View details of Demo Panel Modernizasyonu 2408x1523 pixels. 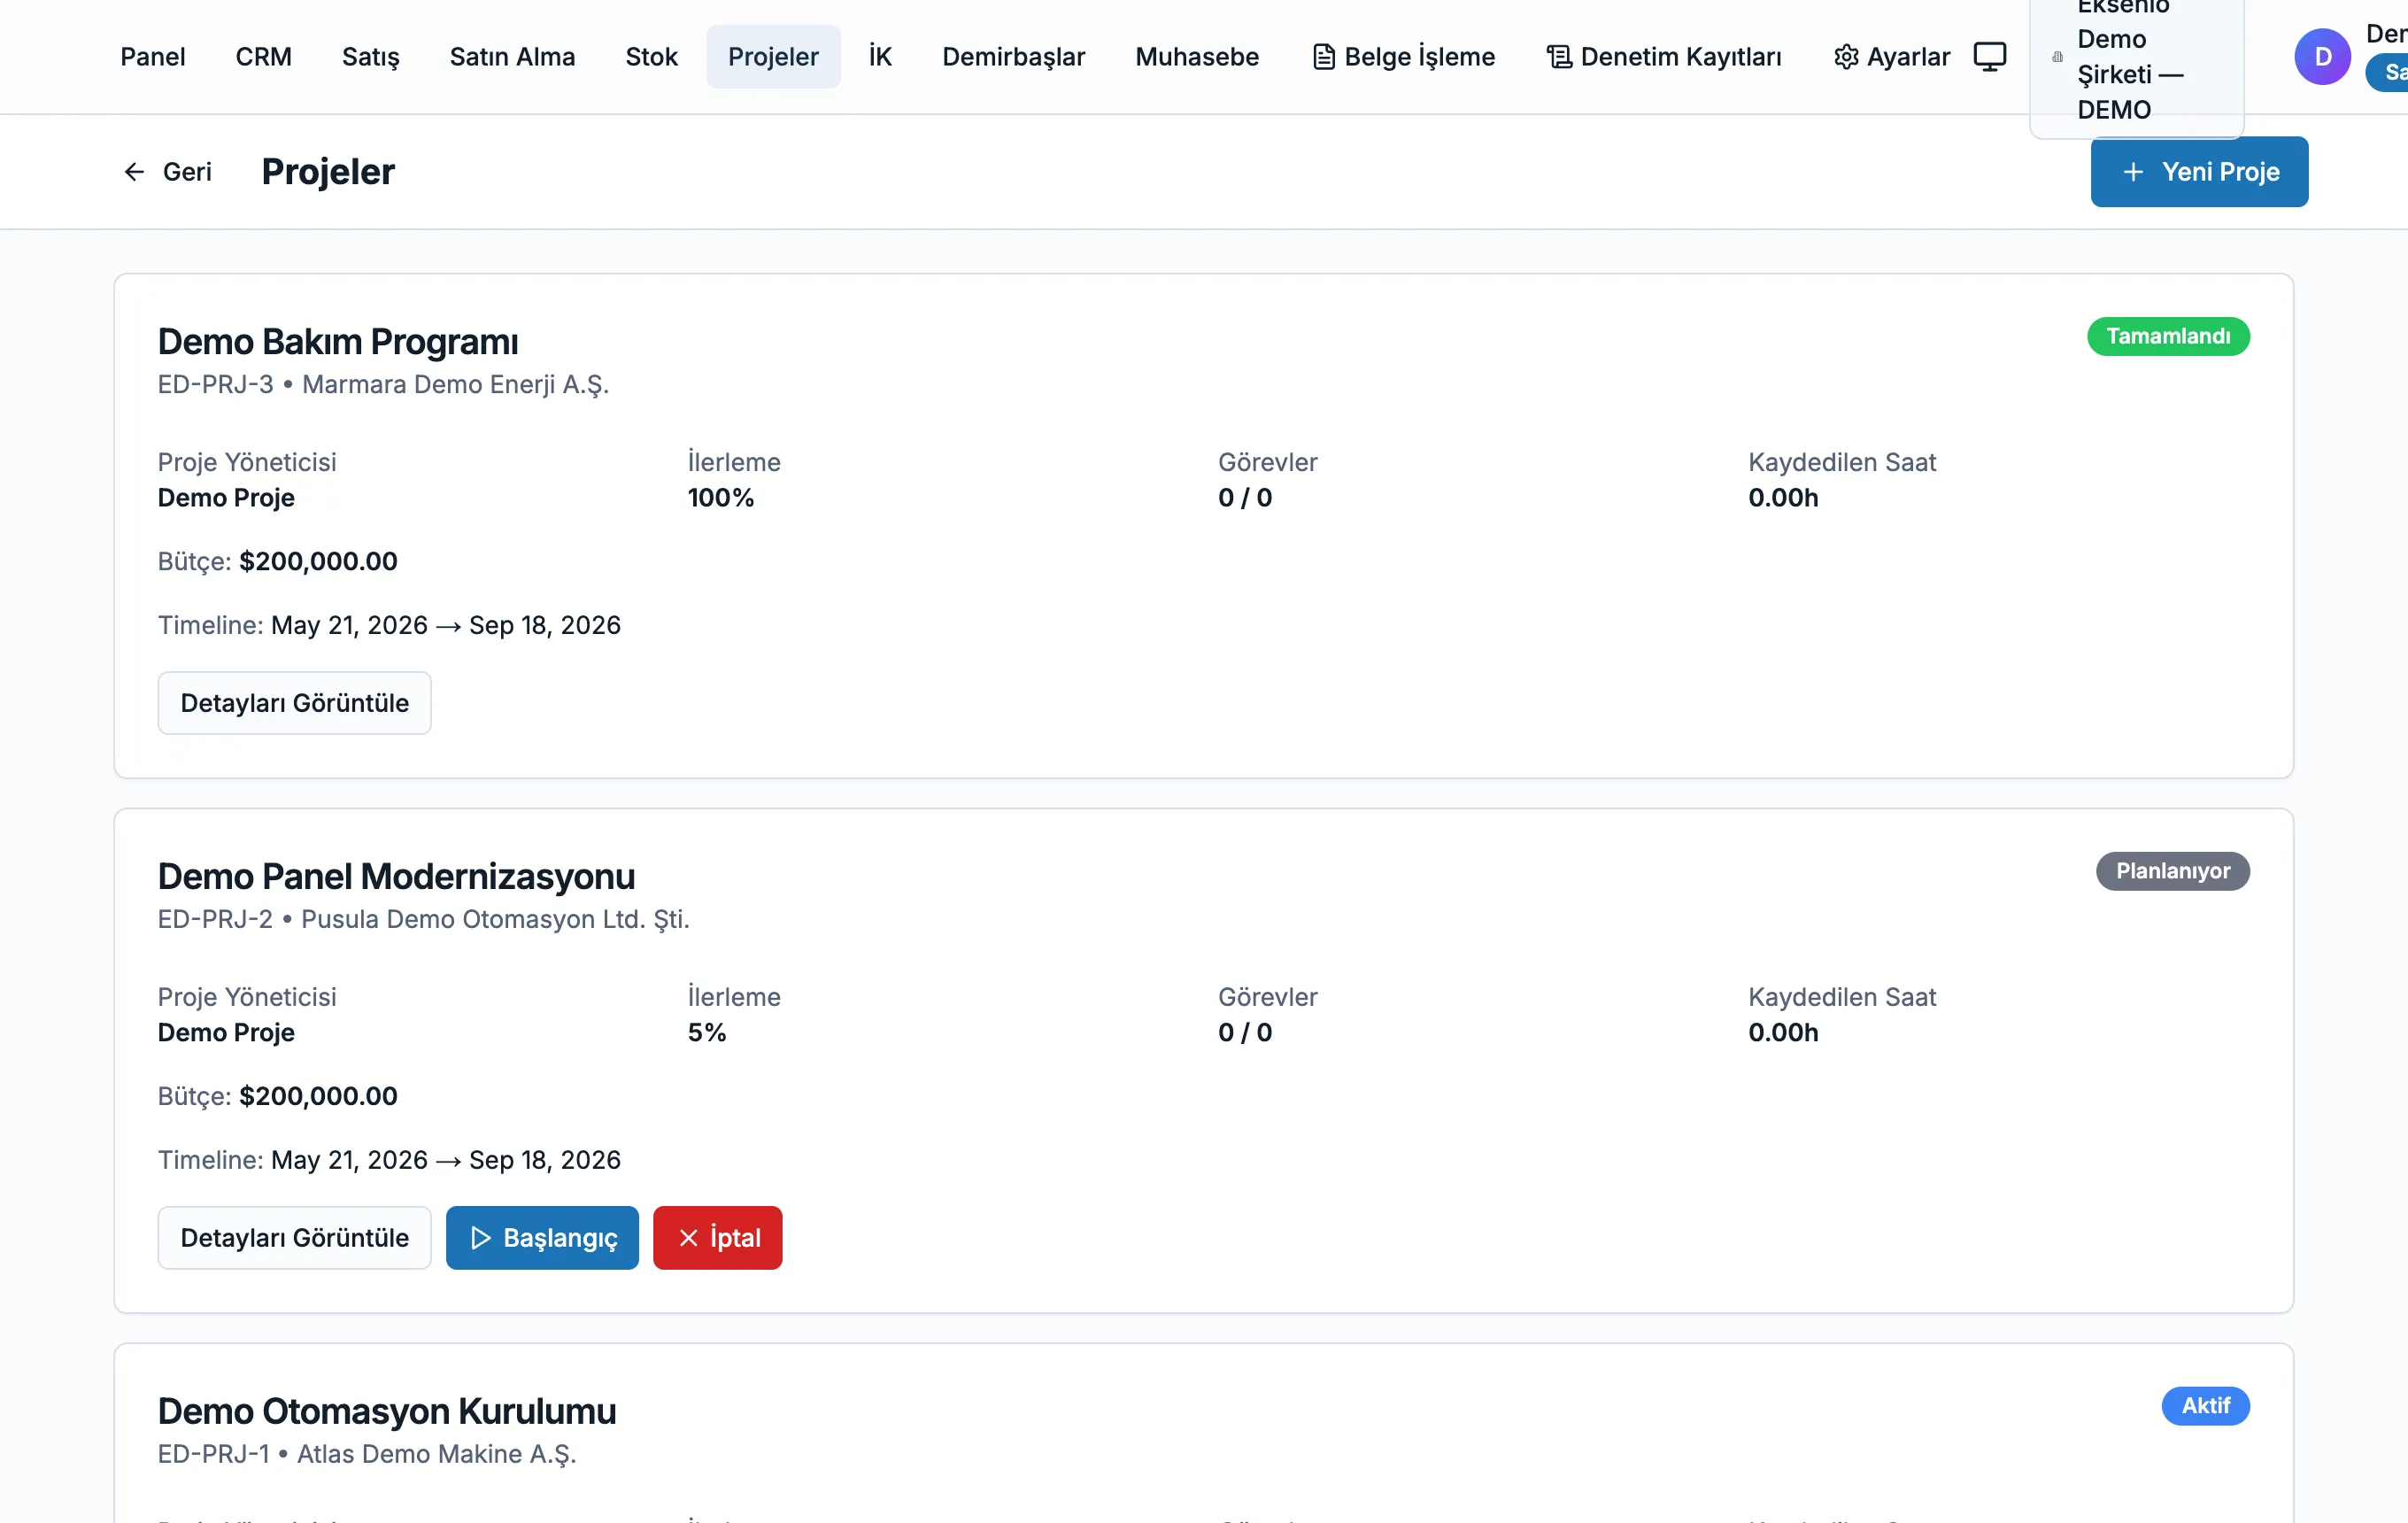294,1238
